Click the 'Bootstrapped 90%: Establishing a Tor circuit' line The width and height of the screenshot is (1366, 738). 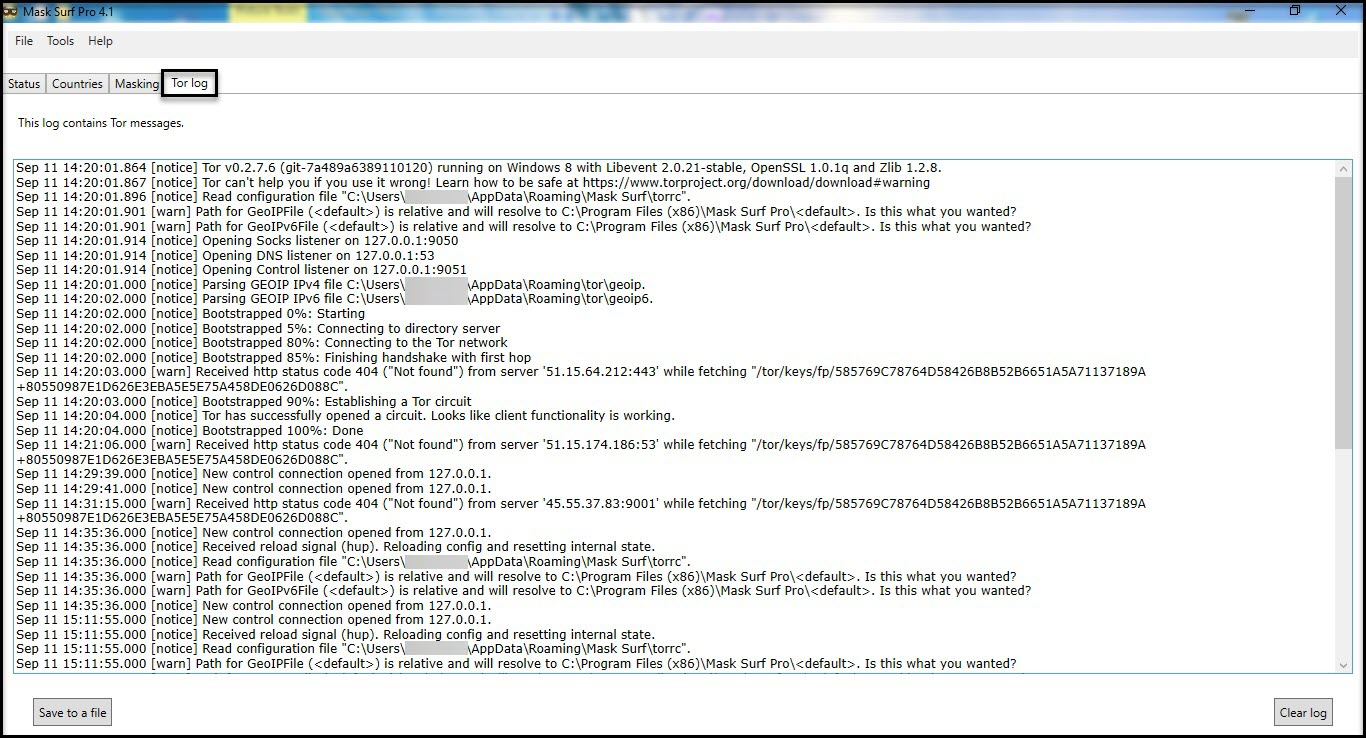point(244,402)
